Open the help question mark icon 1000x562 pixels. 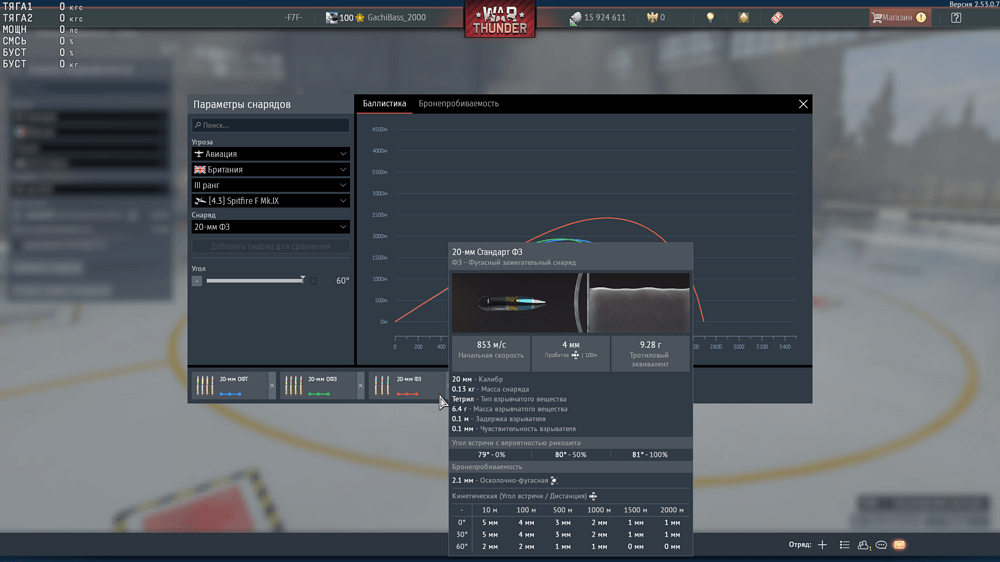coord(956,18)
